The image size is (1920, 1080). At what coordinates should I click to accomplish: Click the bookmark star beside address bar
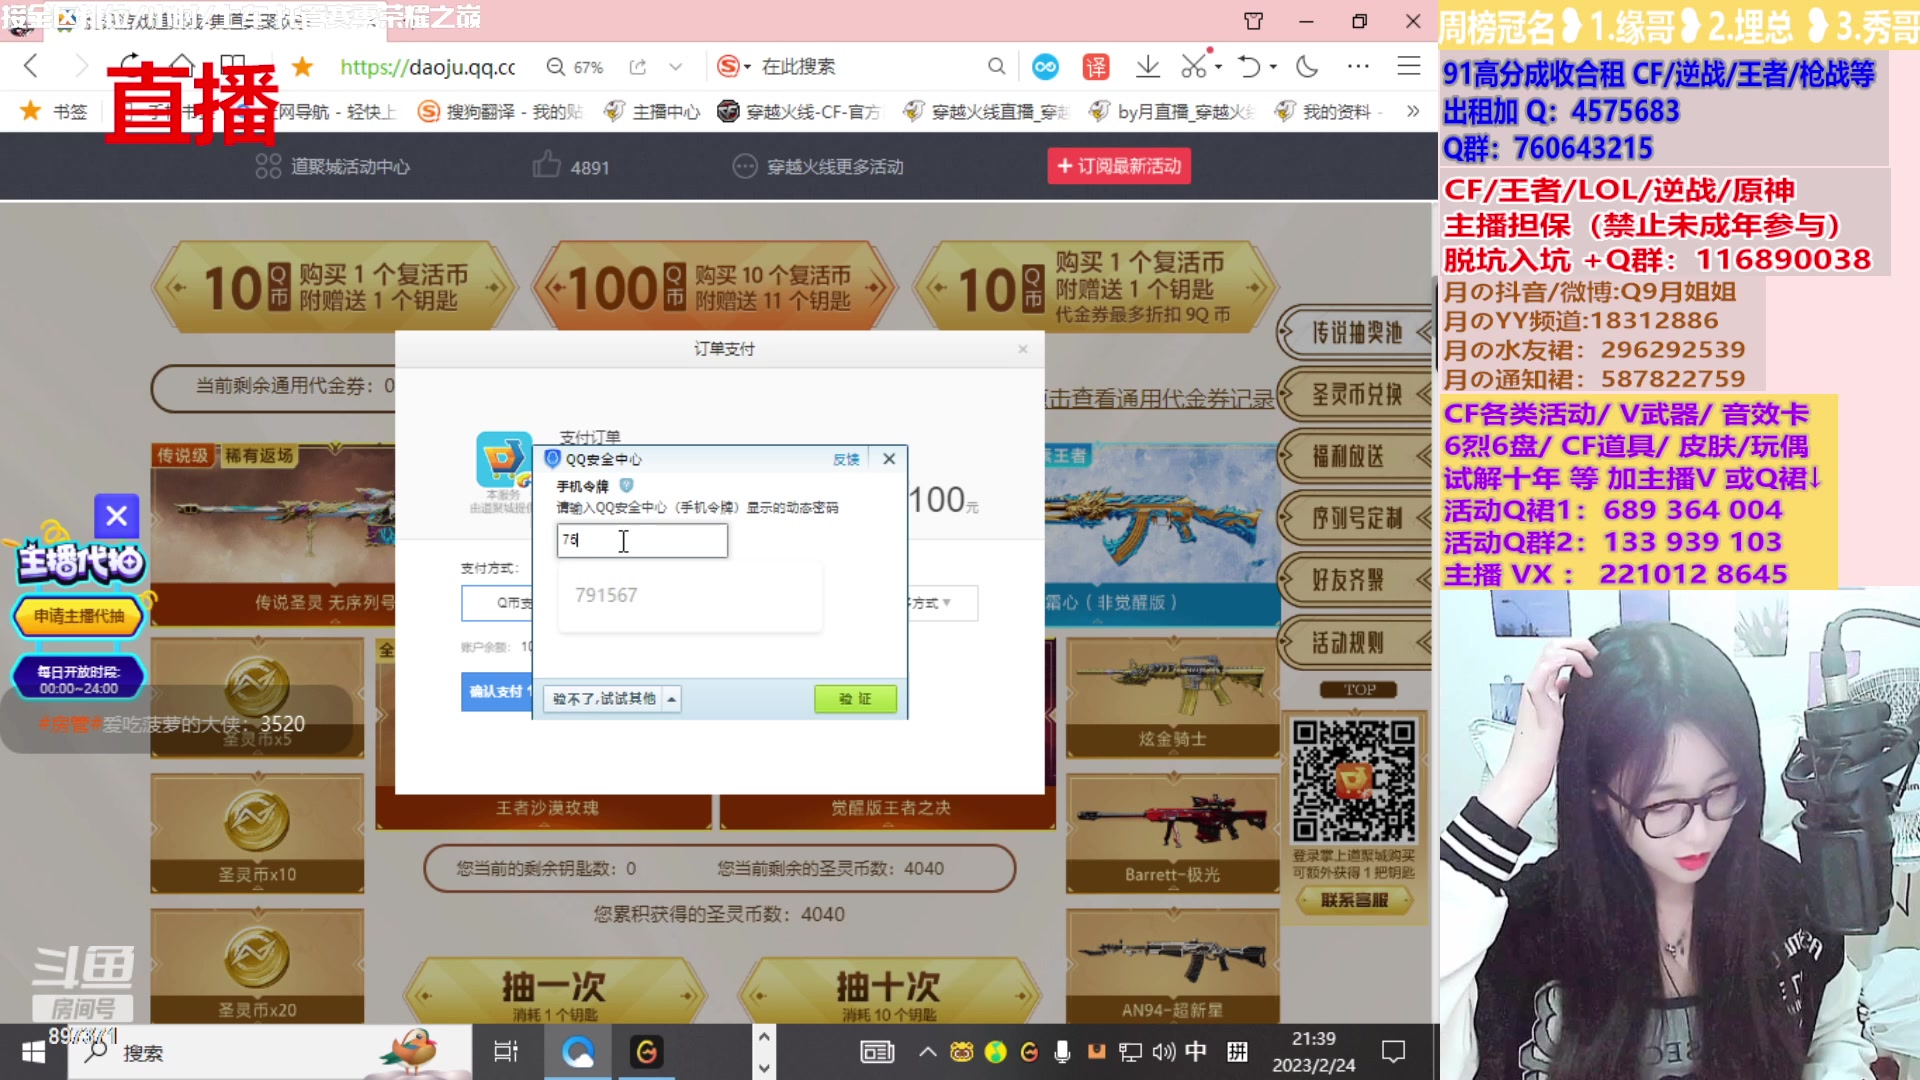(x=302, y=67)
